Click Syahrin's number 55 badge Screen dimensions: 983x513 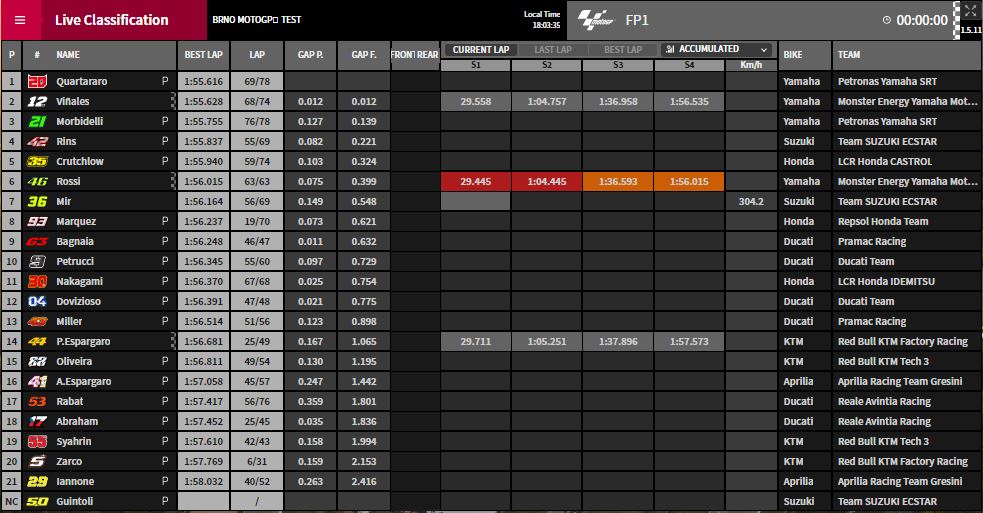click(37, 442)
